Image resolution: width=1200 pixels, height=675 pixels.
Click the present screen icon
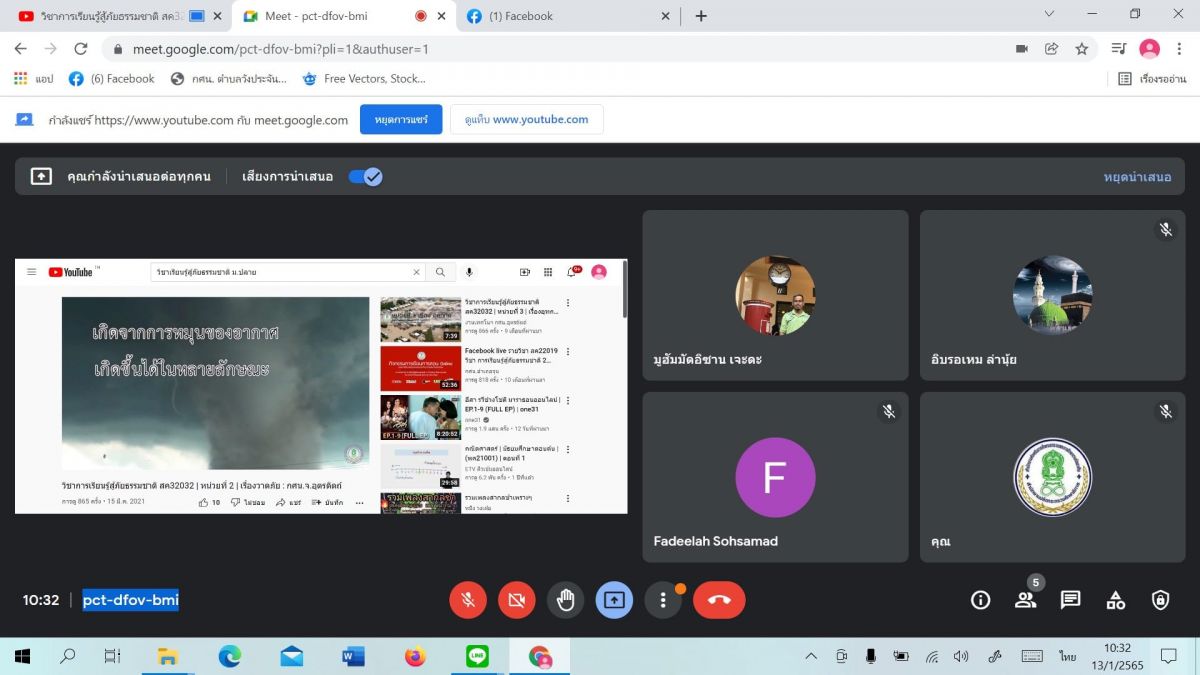[x=614, y=600]
